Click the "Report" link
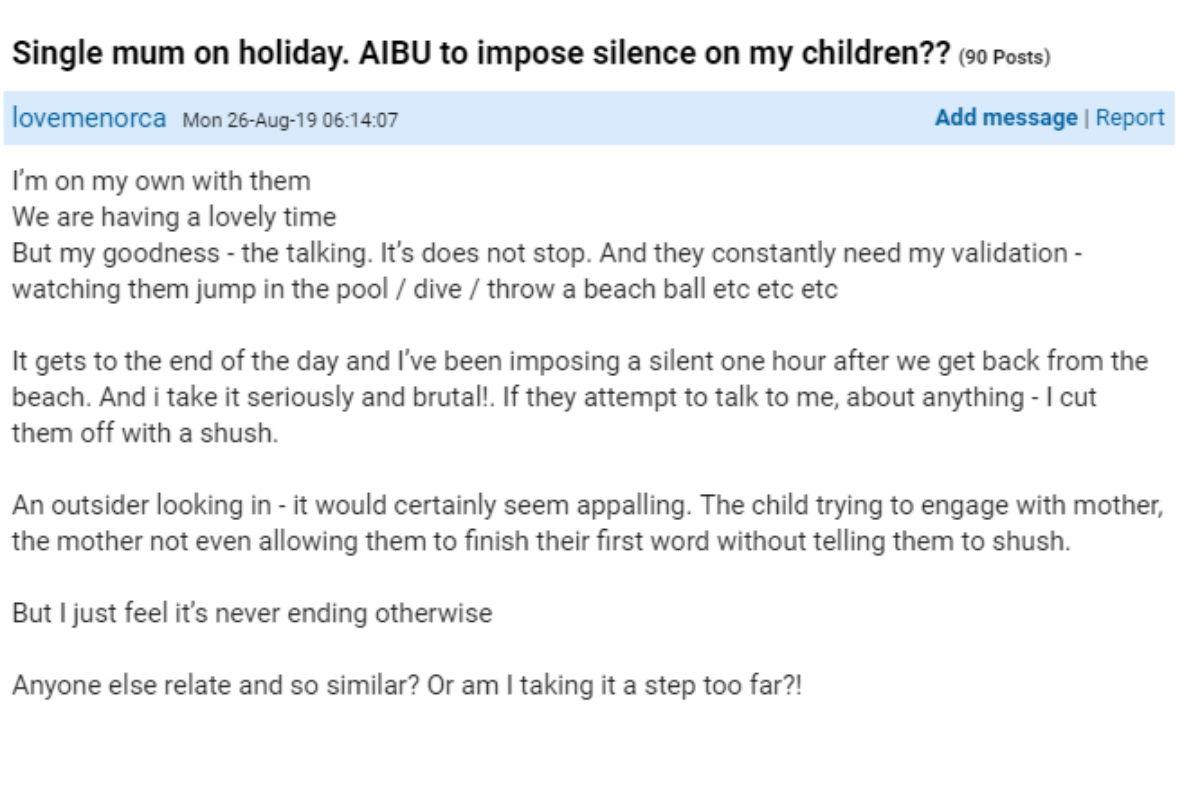 [x=1130, y=118]
